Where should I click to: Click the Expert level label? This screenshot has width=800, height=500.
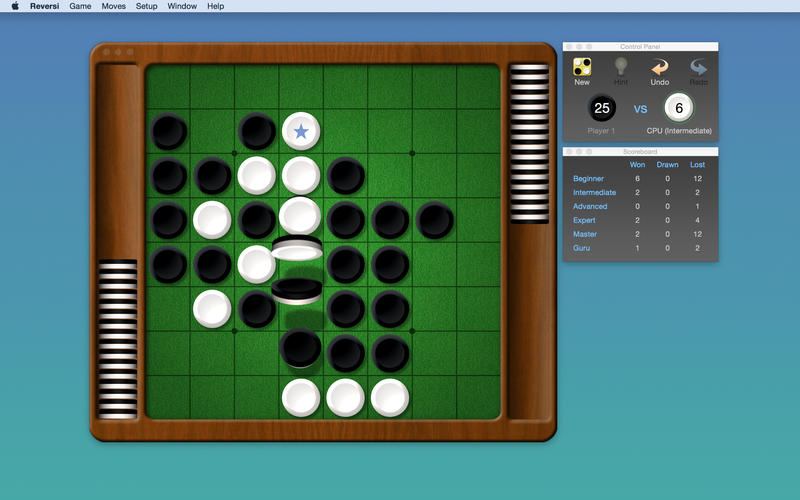(584, 220)
